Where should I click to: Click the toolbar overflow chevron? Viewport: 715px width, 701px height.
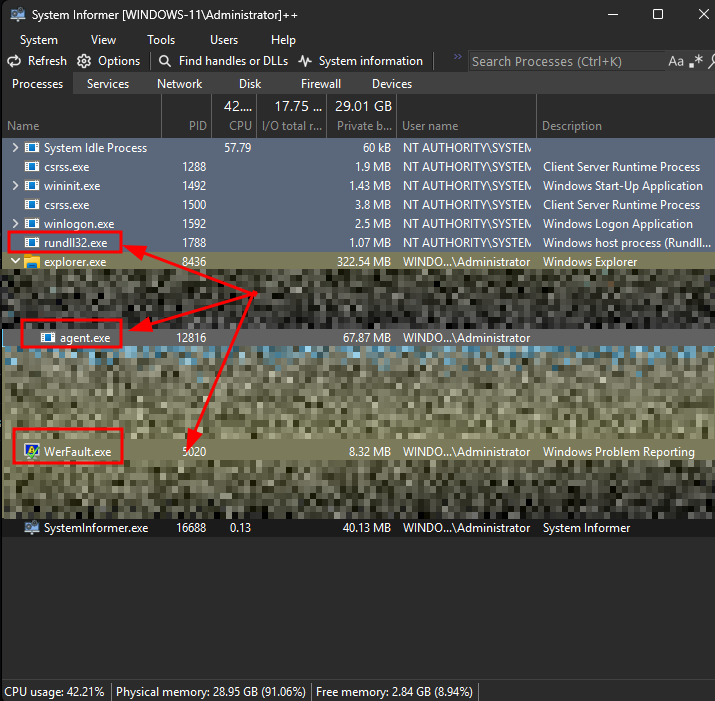click(x=457, y=57)
